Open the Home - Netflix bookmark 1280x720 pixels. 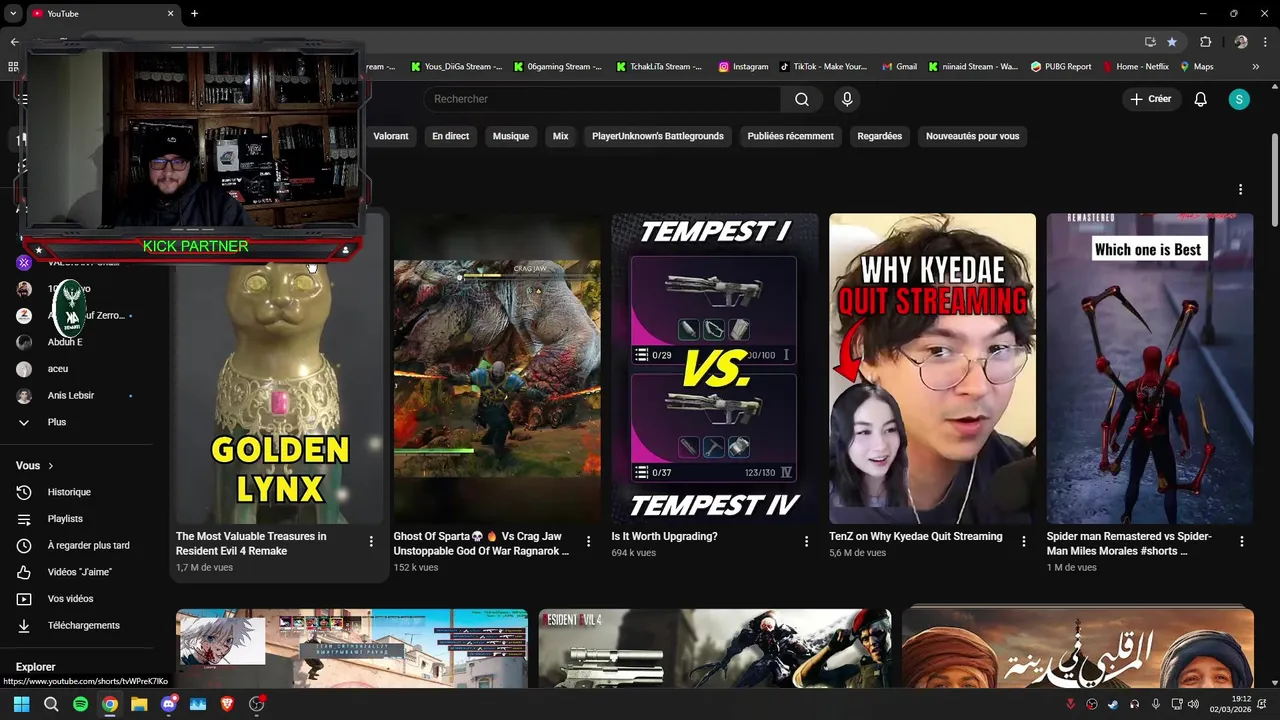[1135, 67]
